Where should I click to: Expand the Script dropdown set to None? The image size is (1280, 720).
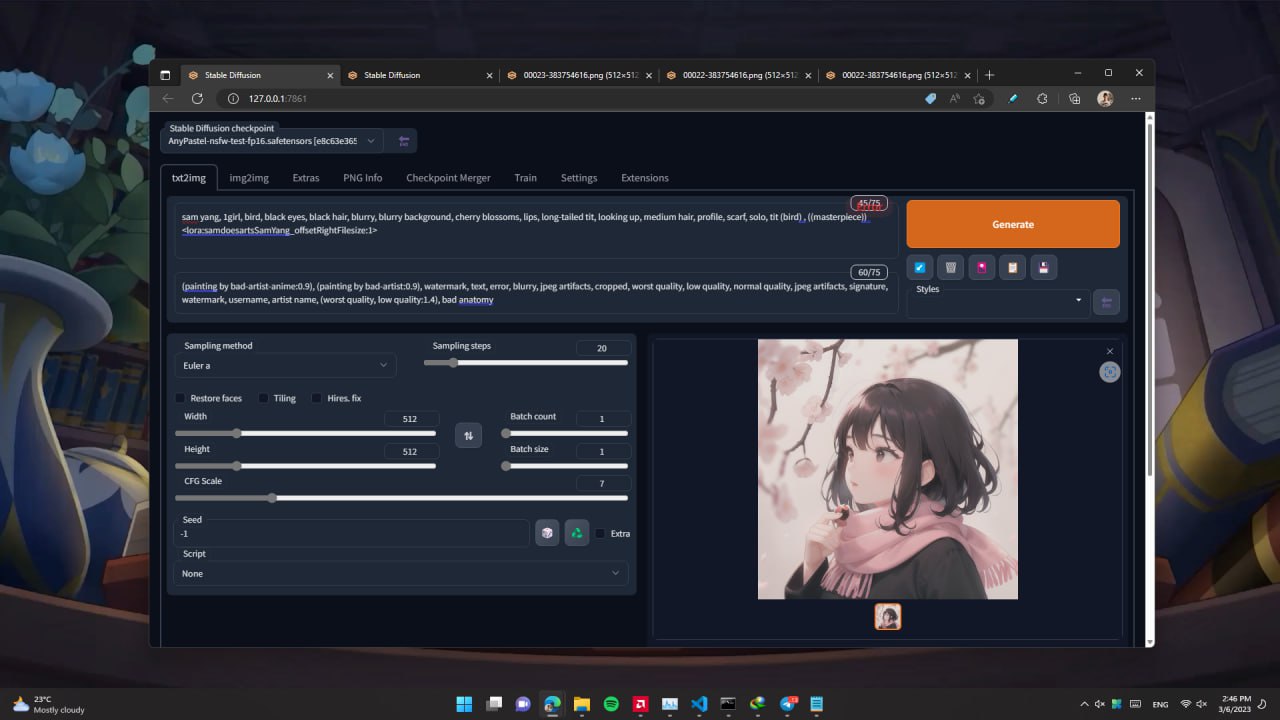[401, 573]
